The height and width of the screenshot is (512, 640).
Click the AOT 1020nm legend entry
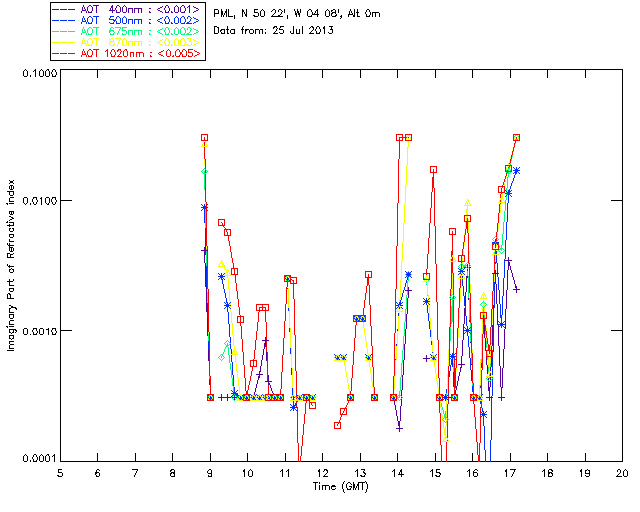(140, 53)
